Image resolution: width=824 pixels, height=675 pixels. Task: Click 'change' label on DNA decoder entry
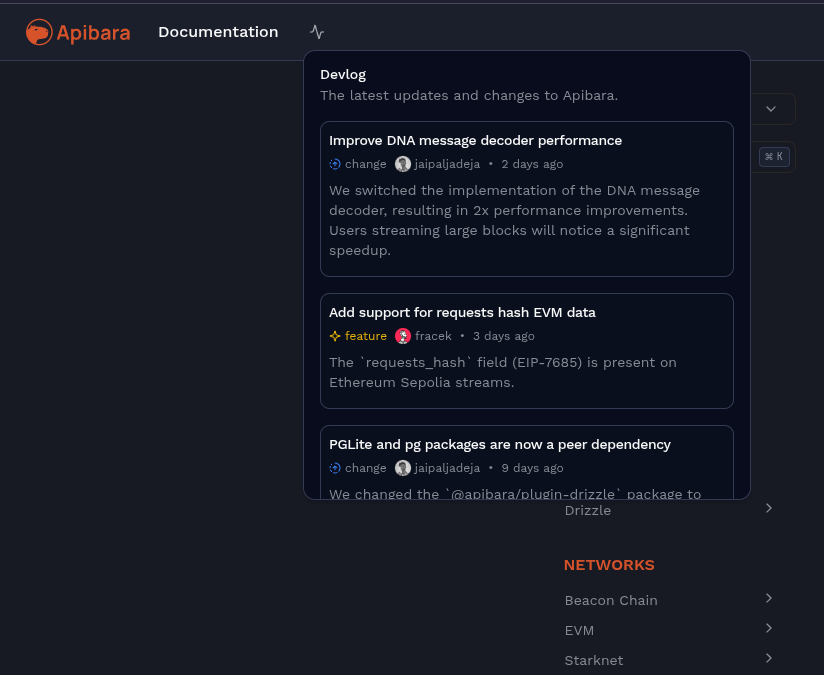pos(366,164)
